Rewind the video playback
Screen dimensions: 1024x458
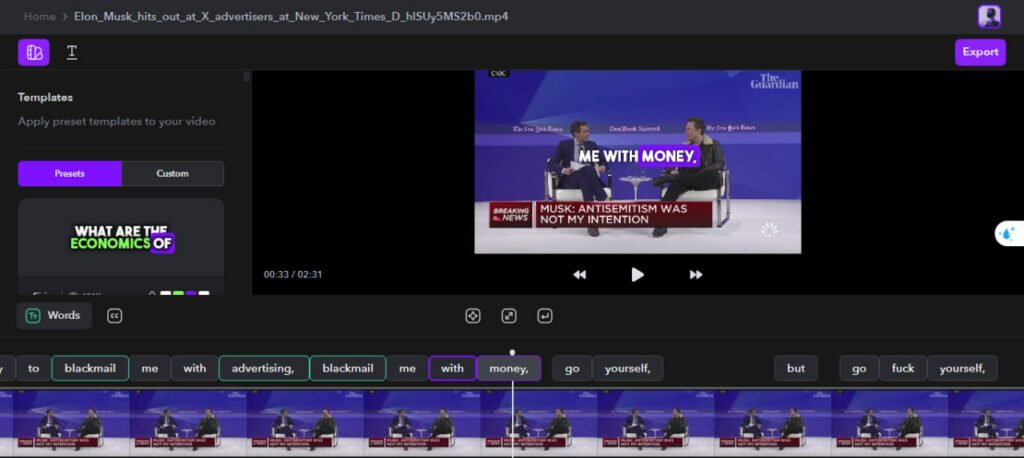579,274
